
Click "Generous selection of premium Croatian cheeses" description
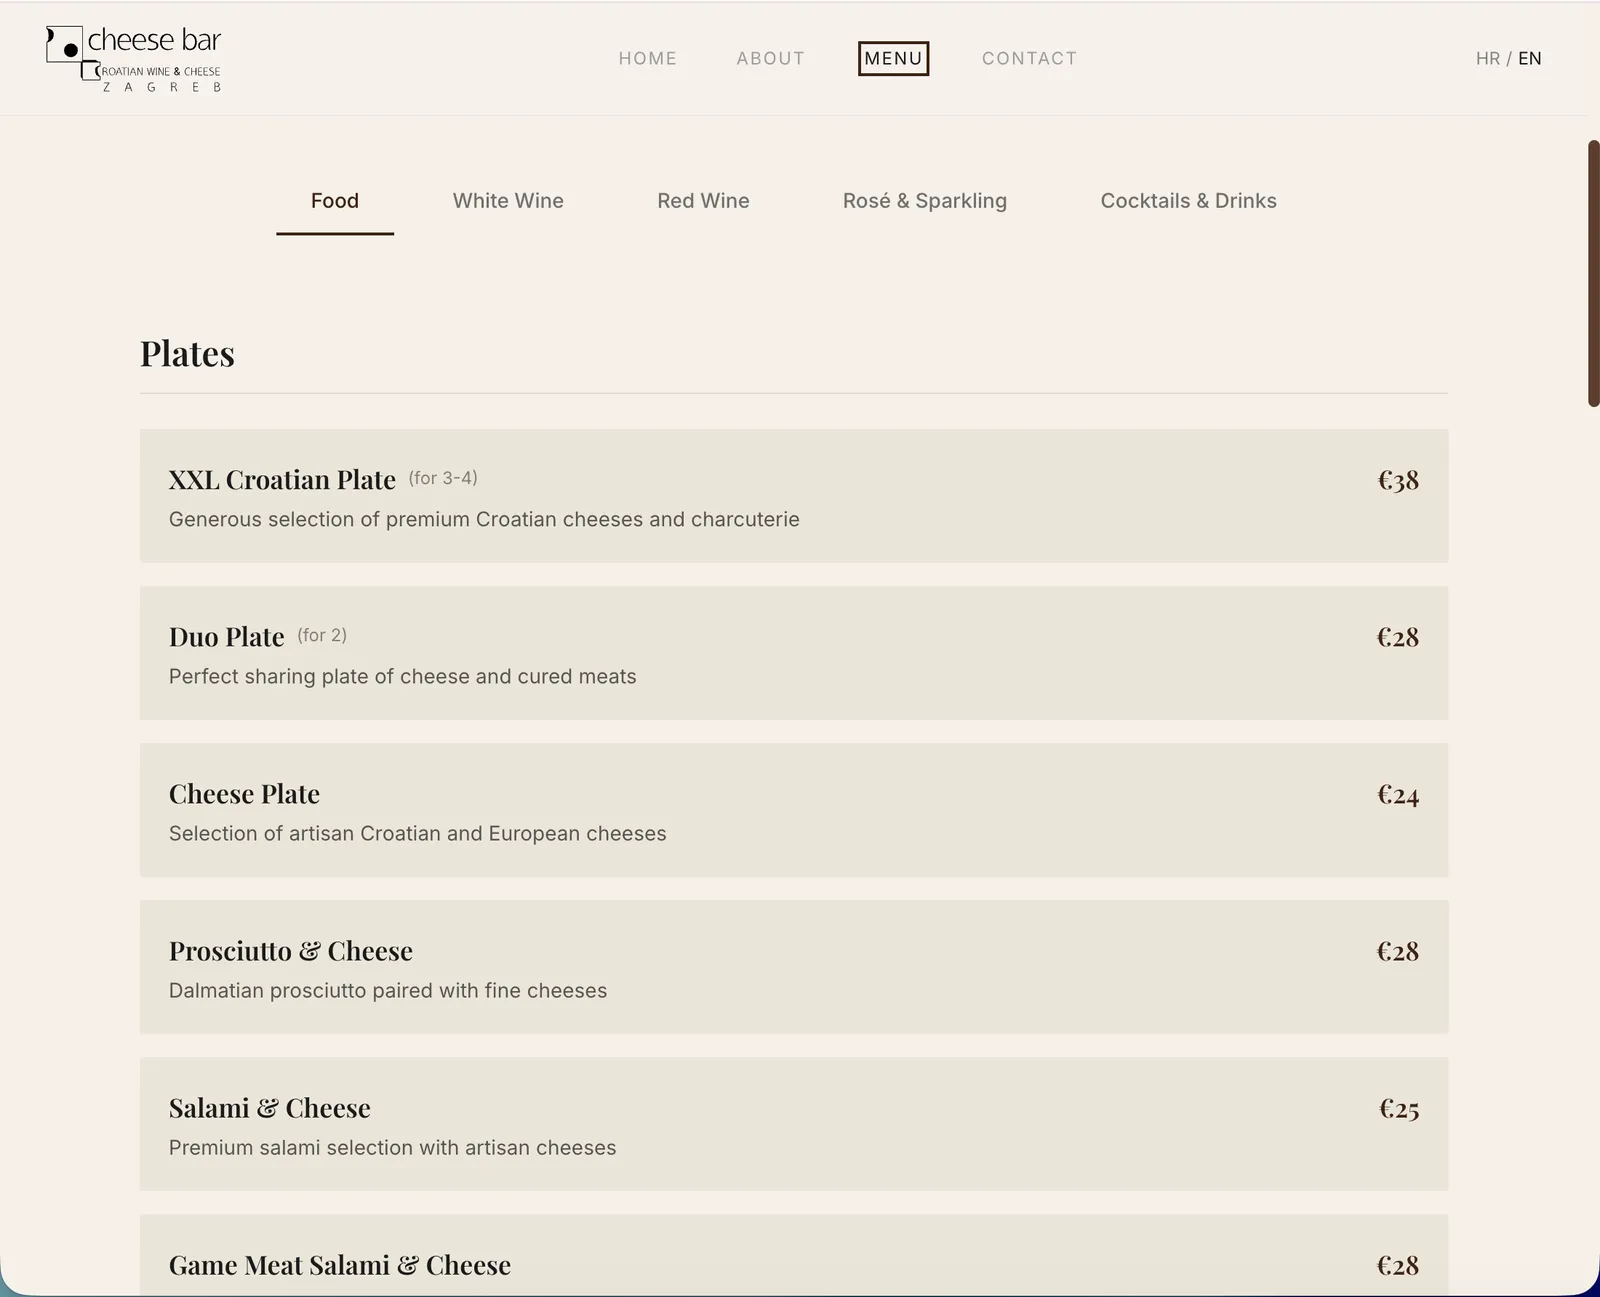pos(484,520)
